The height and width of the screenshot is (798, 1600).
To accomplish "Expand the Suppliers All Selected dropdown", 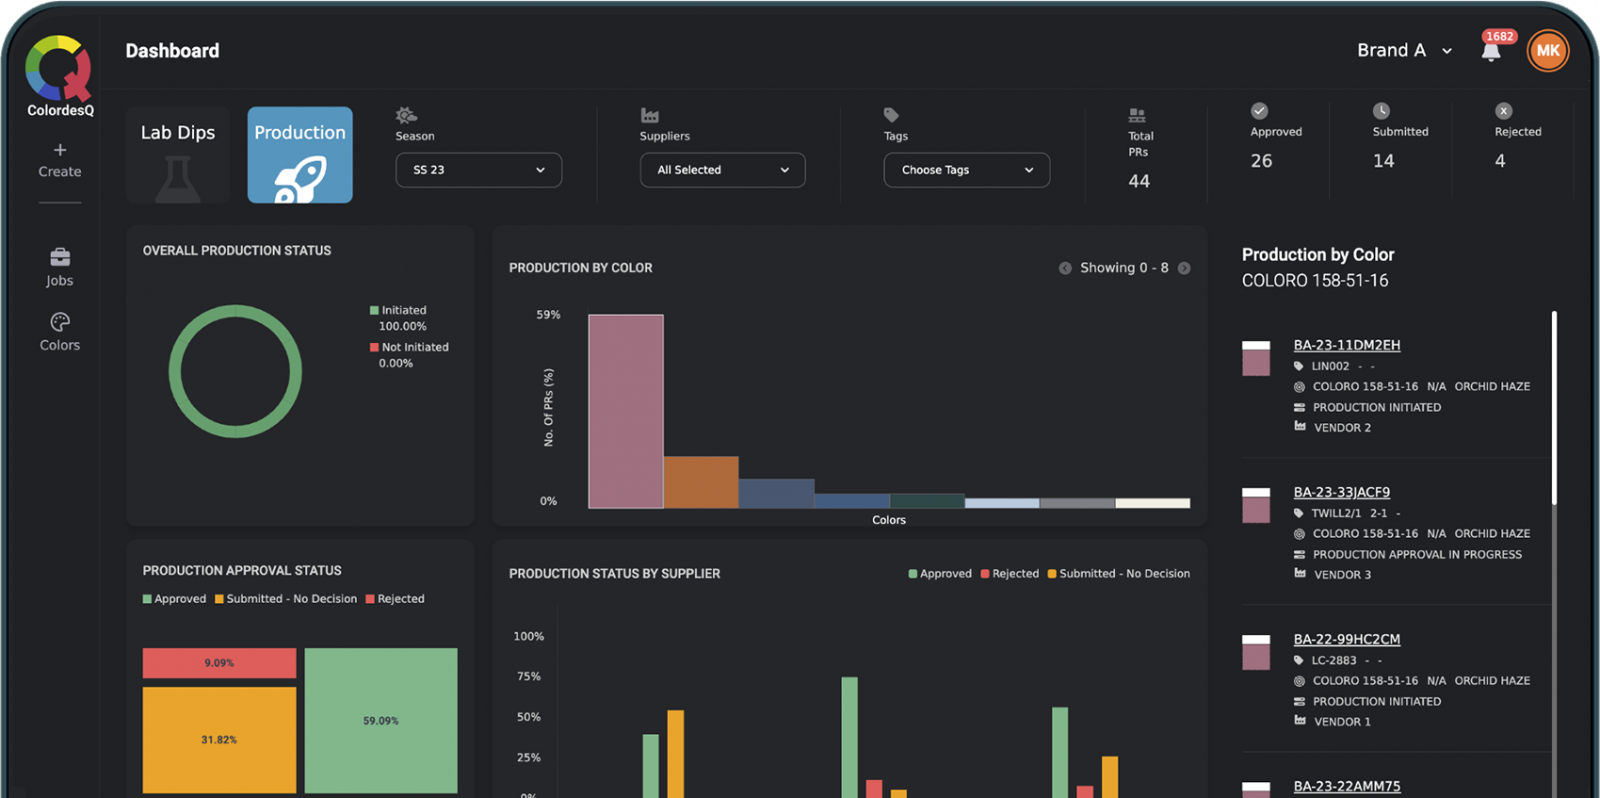I will [x=722, y=170].
